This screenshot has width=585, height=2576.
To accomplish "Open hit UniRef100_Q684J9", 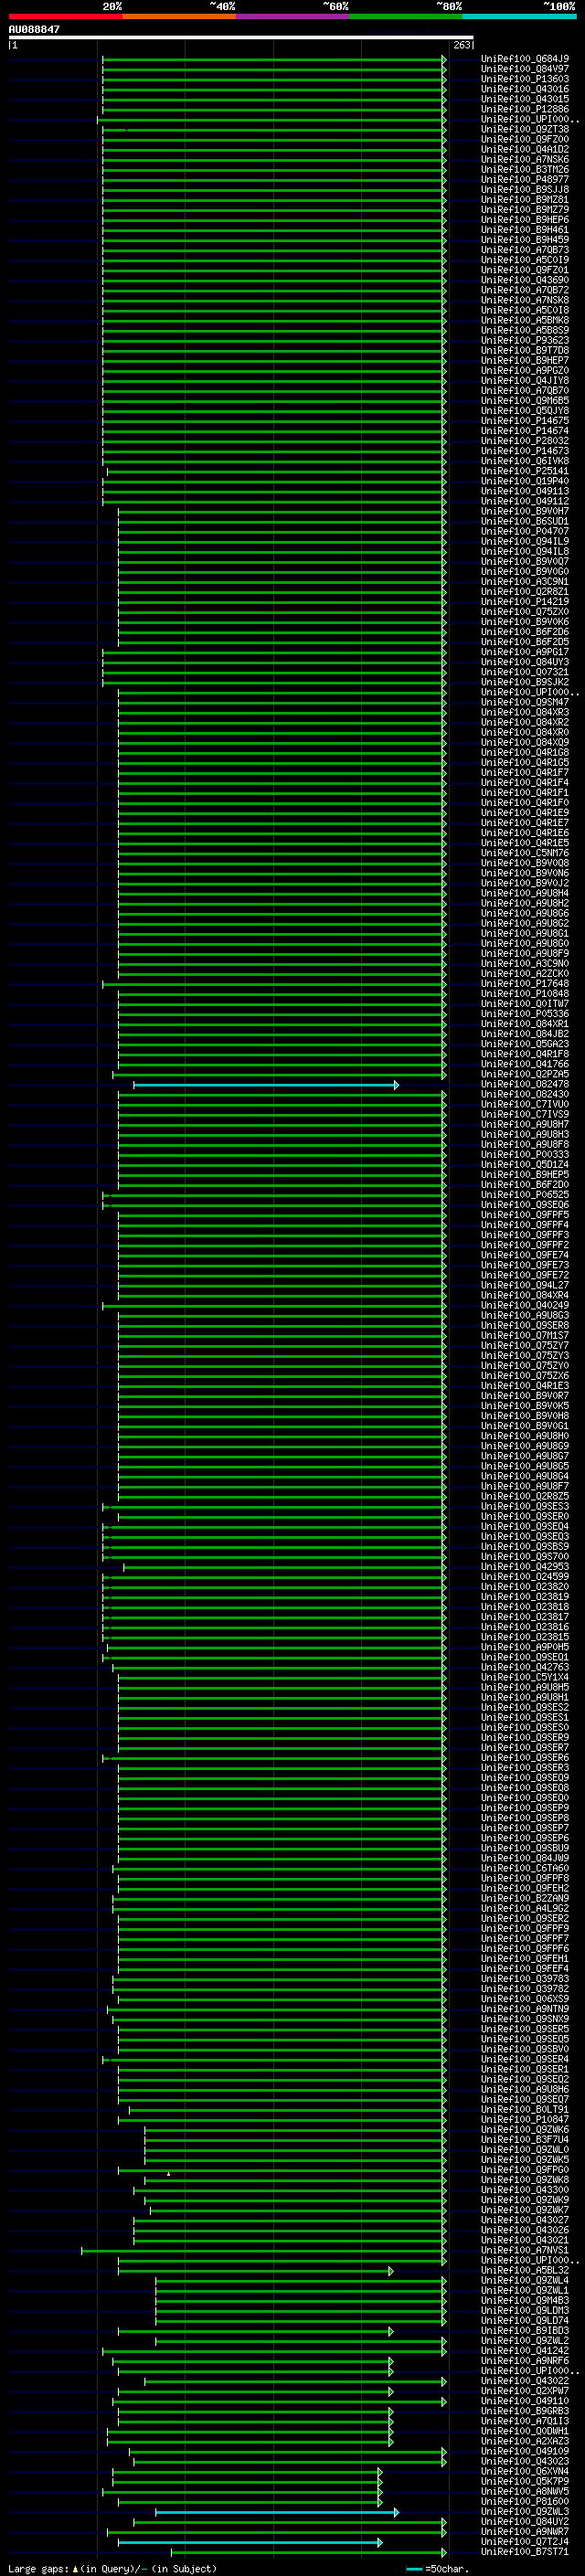I will pyautogui.click(x=525, y=59).
